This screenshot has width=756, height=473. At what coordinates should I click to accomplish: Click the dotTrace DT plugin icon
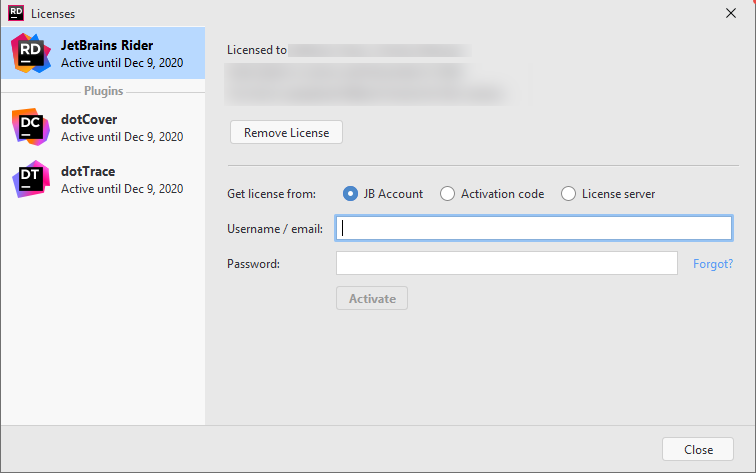tap(31, 179)
